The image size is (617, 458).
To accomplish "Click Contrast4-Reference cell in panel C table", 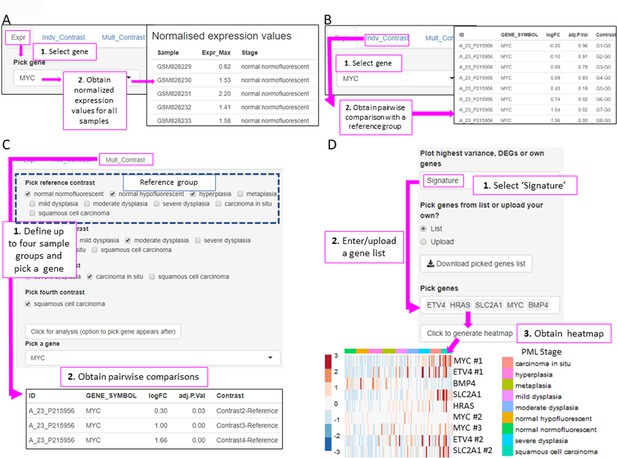I will point(247,440).
